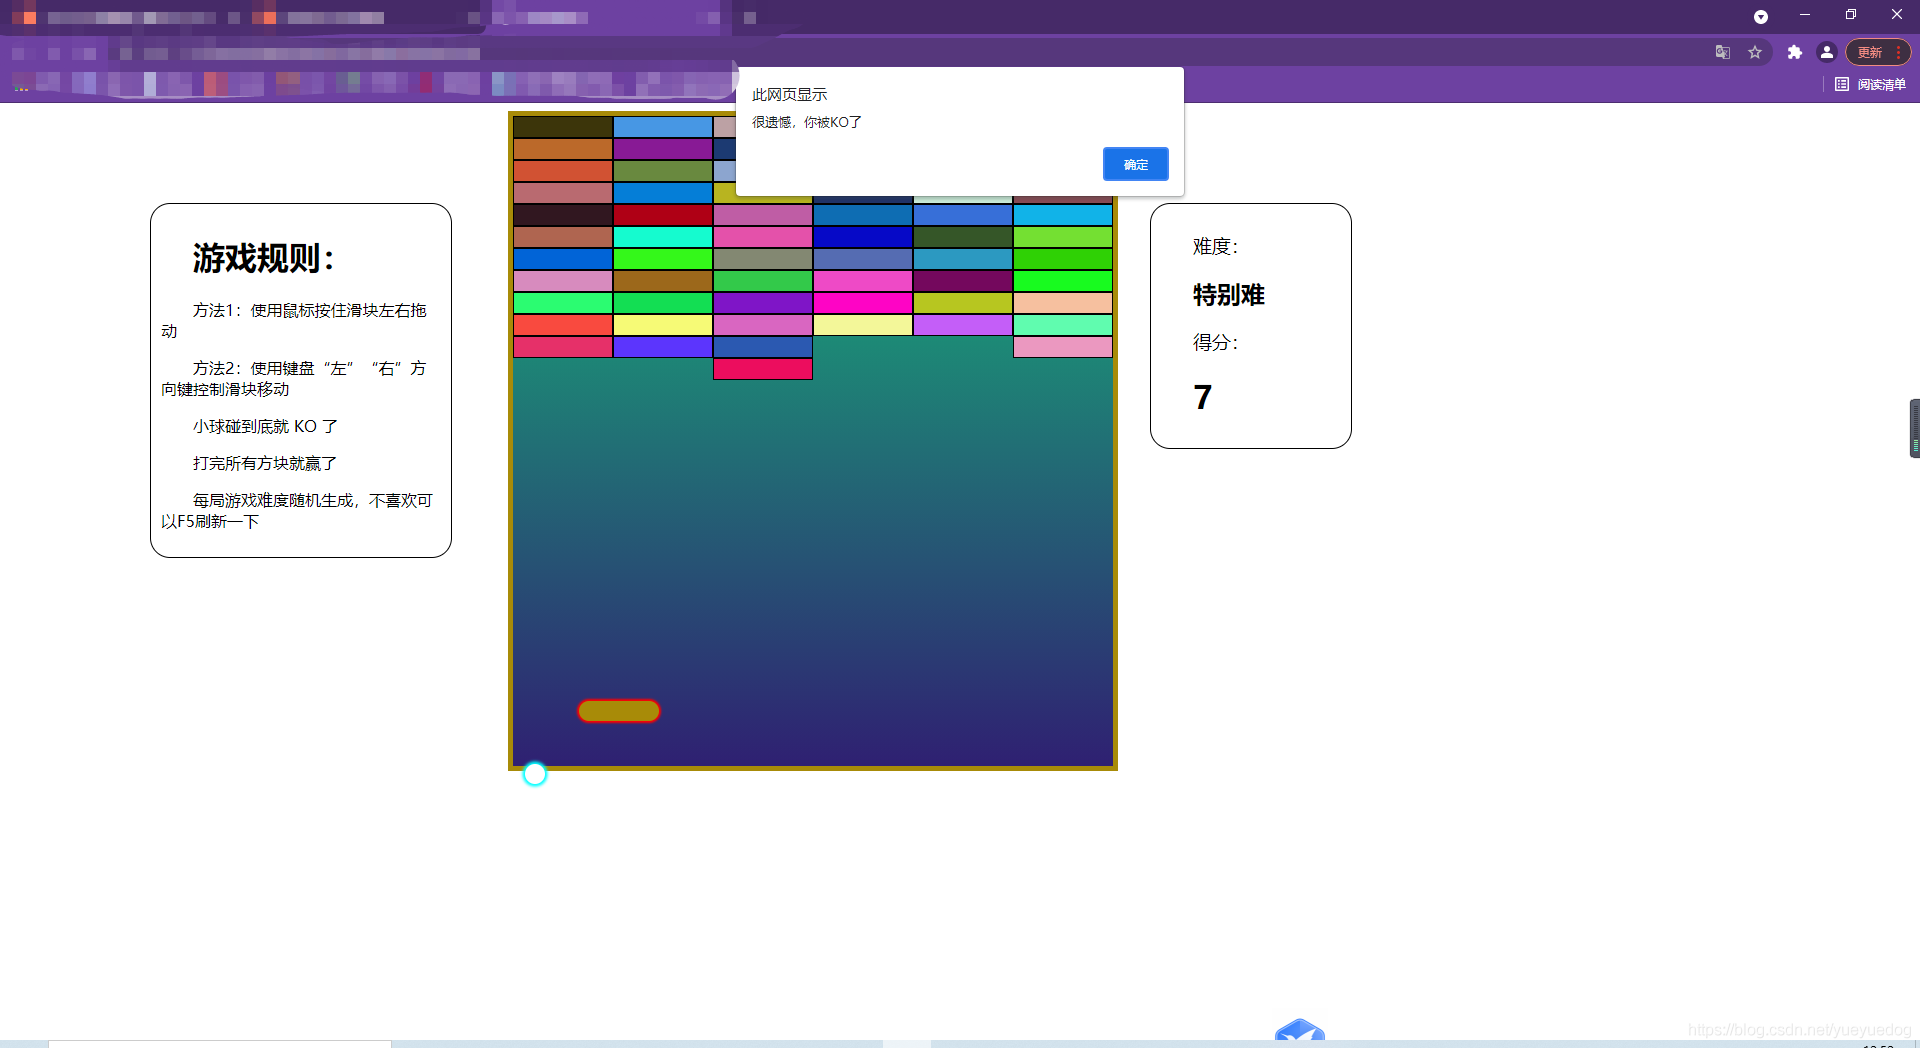Click the blue bird icon at bottom
This screenshot has width=1920, height=1048.
coord(1300,1031)
